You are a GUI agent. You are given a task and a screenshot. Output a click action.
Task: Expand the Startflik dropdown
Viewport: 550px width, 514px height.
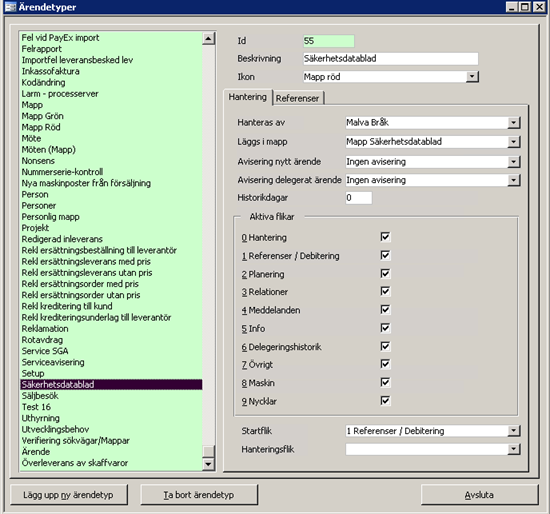coord(514,430)
